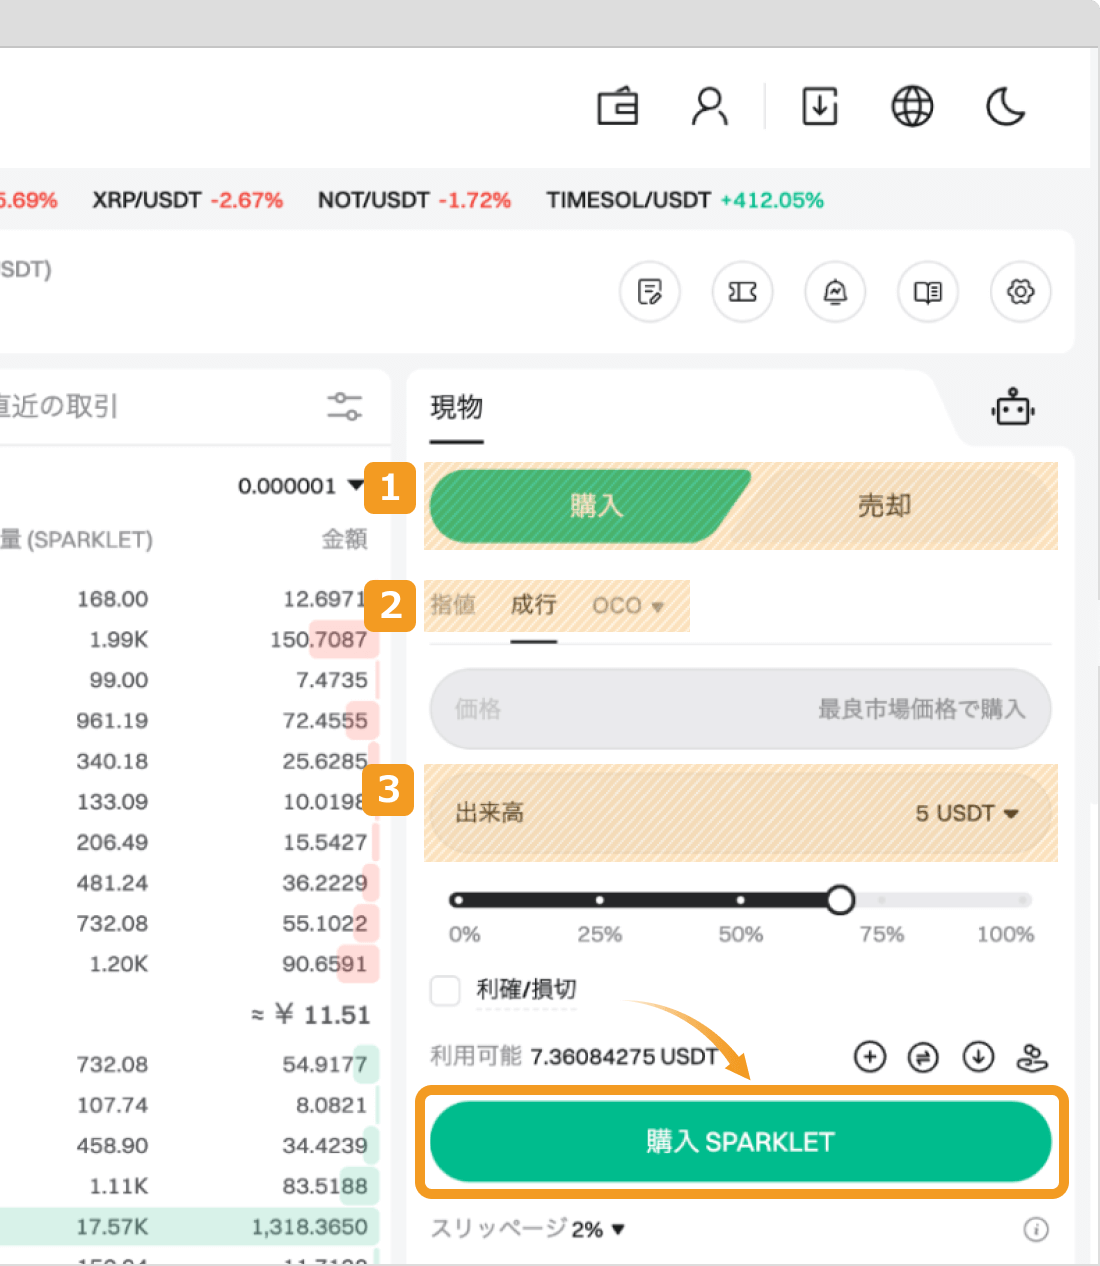Viewport: 1100px width, 1266px height.
Task: Open the user account profile icon
Action: pos(710,106)
